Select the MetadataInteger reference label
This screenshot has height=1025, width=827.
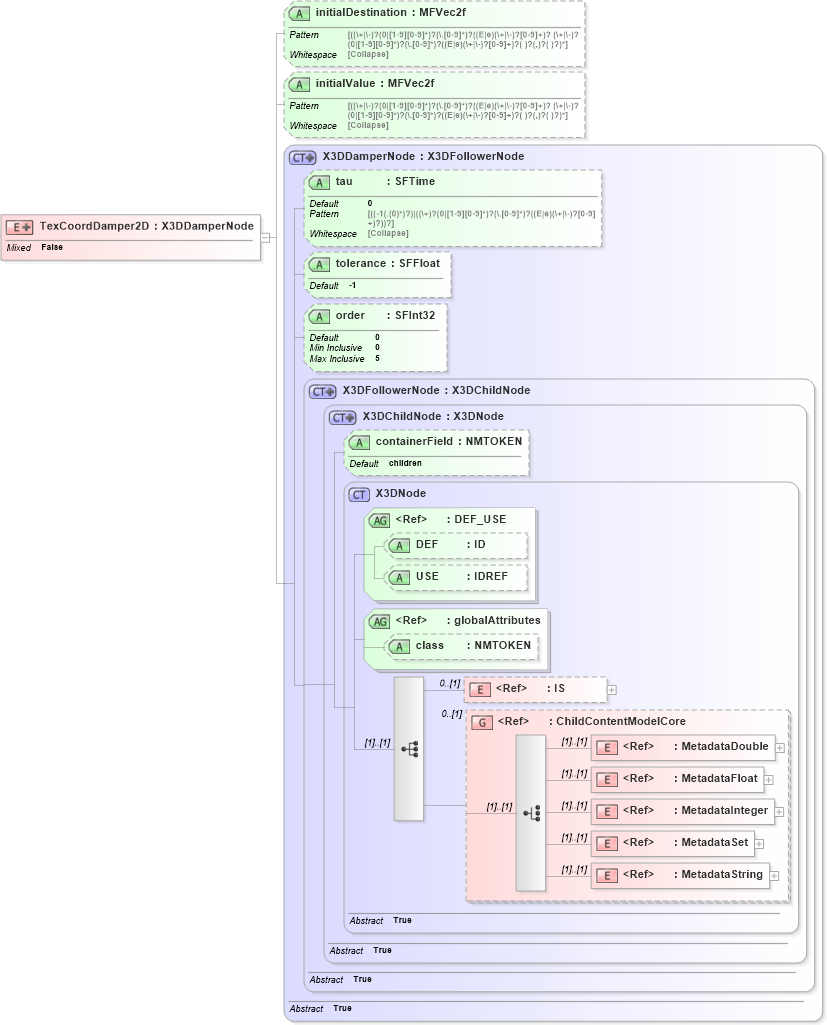click(696, 811)
